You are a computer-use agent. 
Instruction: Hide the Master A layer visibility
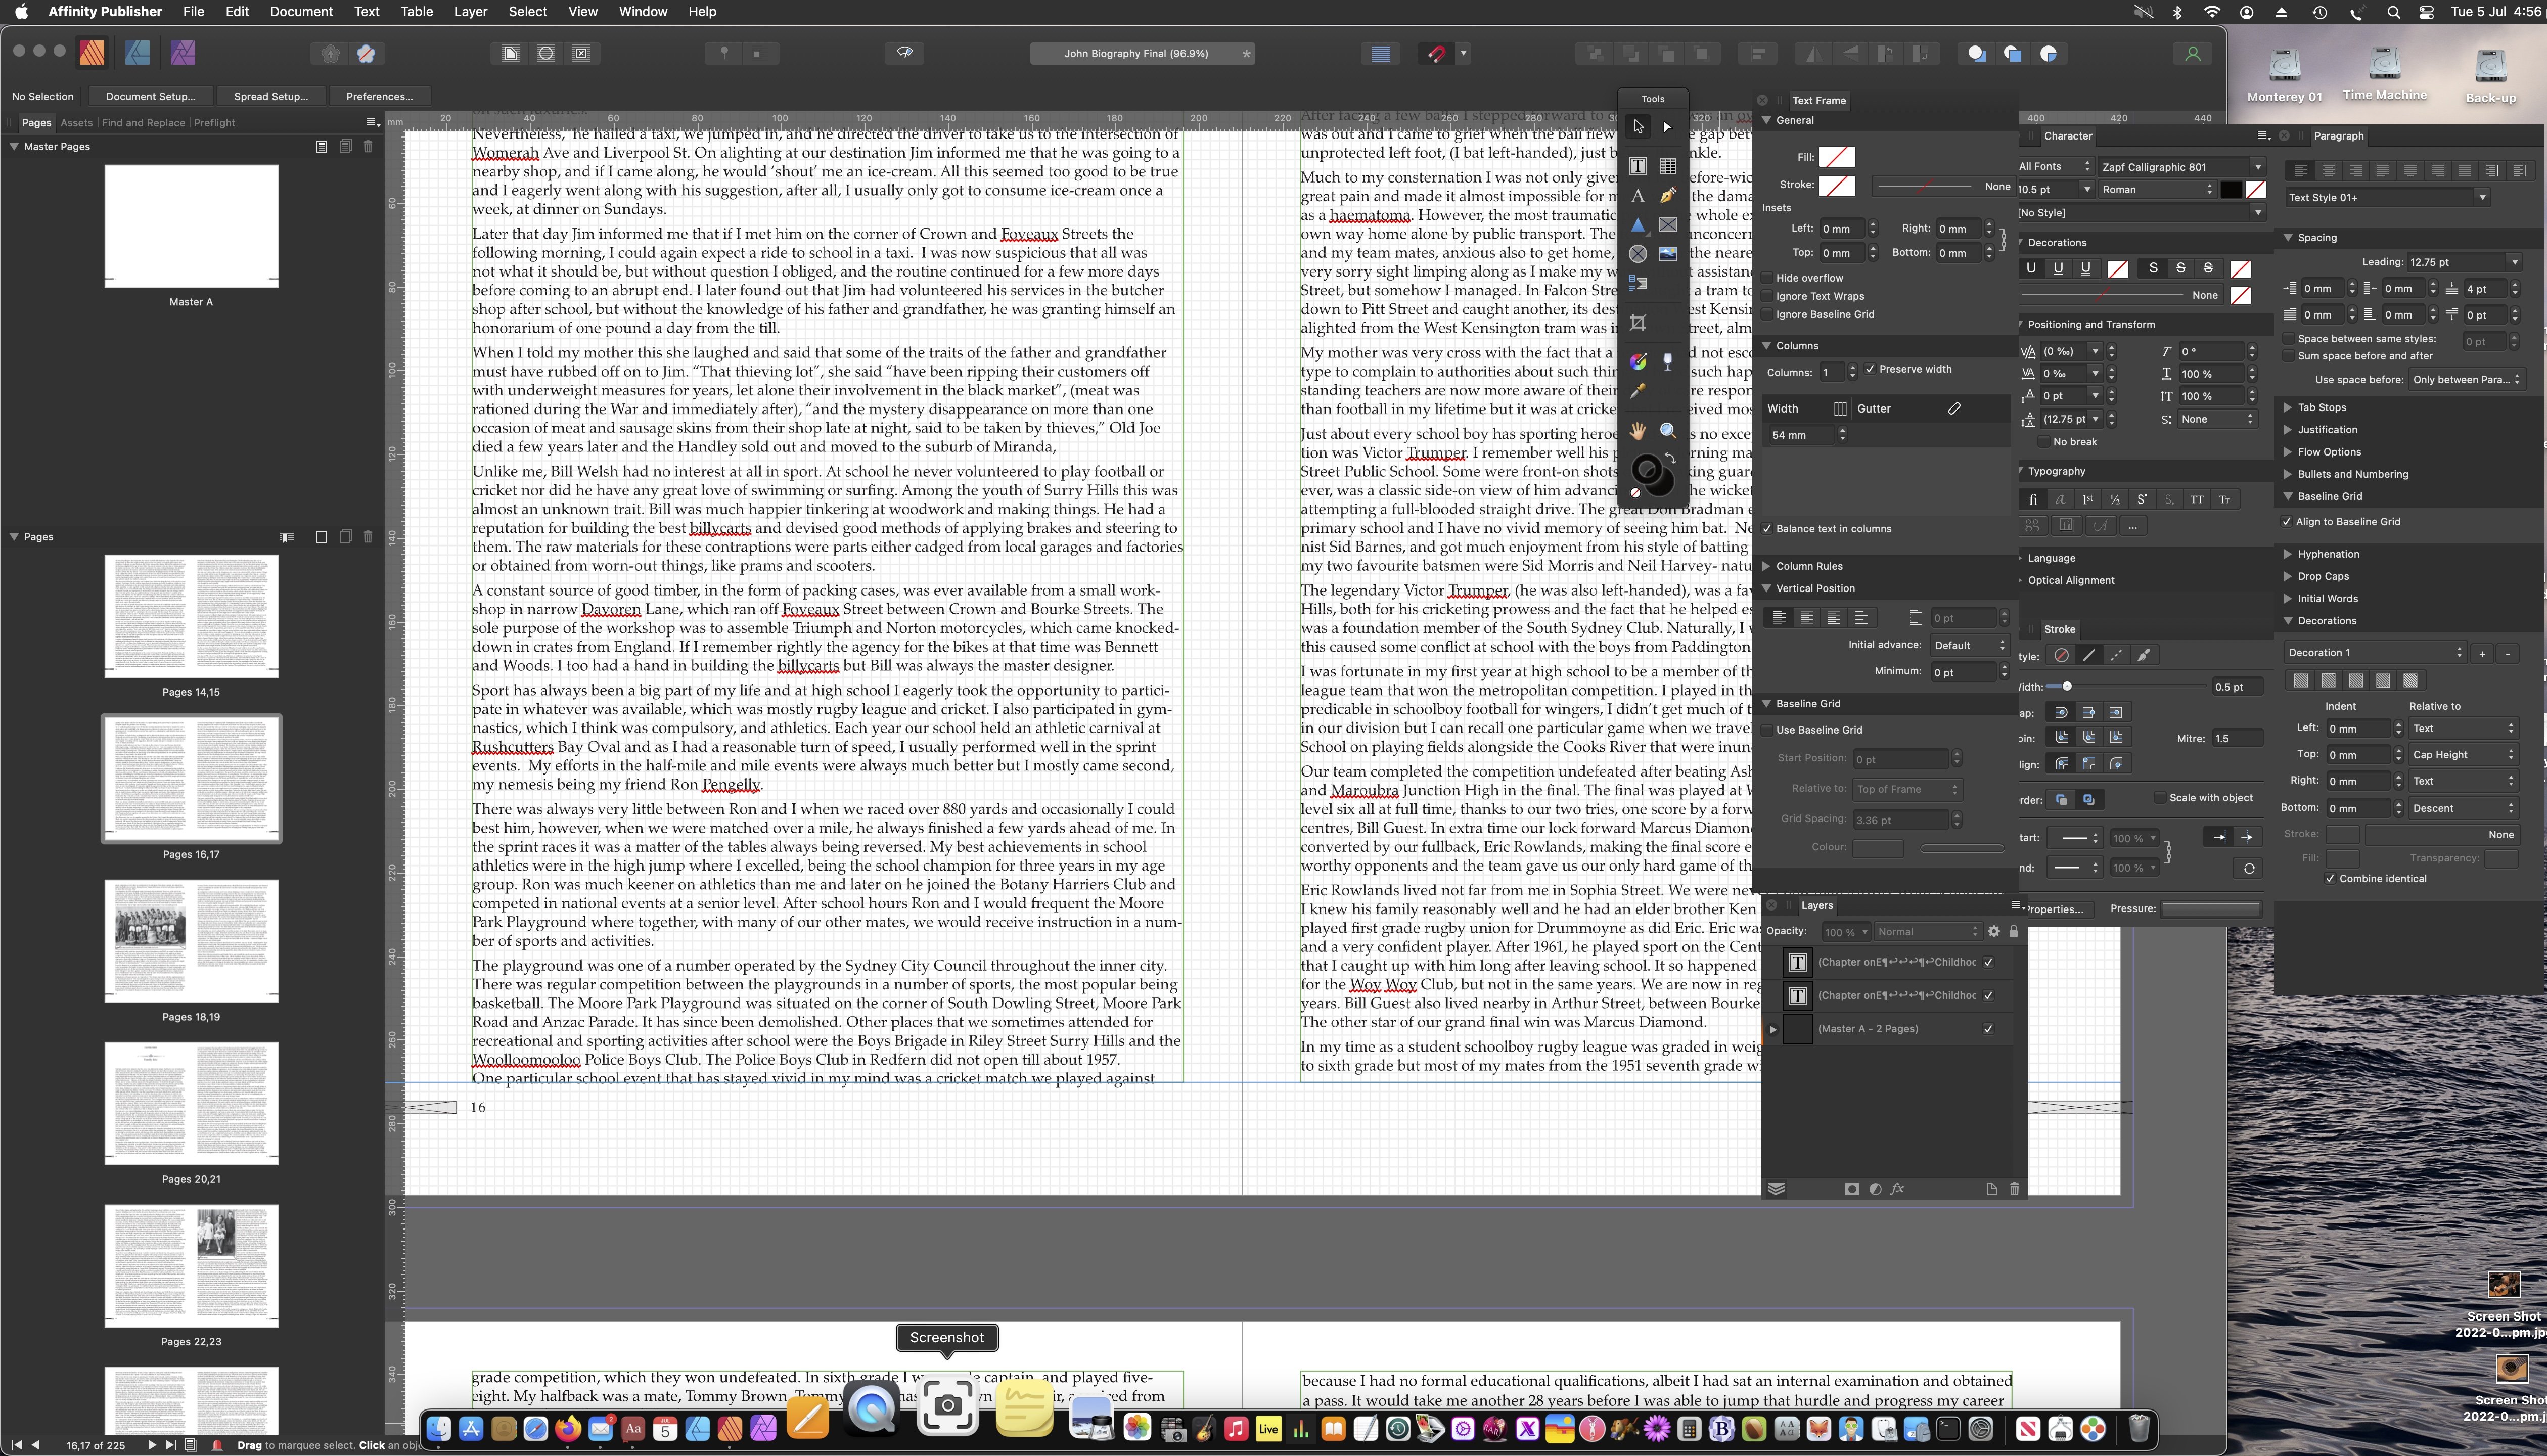[1988, 1029]
